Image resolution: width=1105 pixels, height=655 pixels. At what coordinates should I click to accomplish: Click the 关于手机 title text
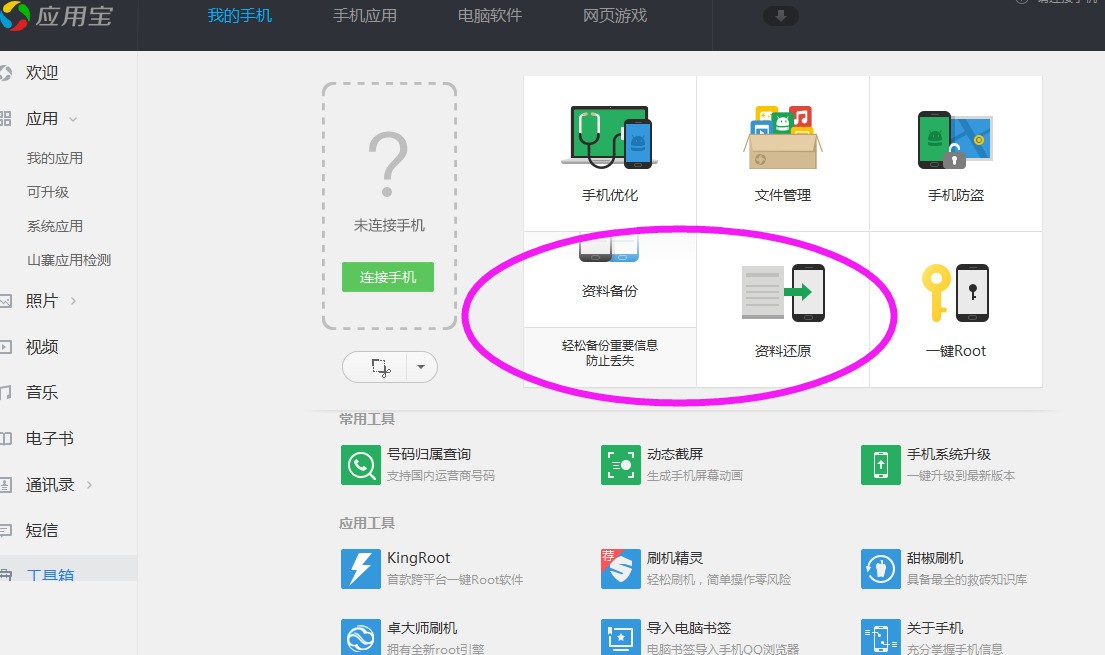[935, 628]
